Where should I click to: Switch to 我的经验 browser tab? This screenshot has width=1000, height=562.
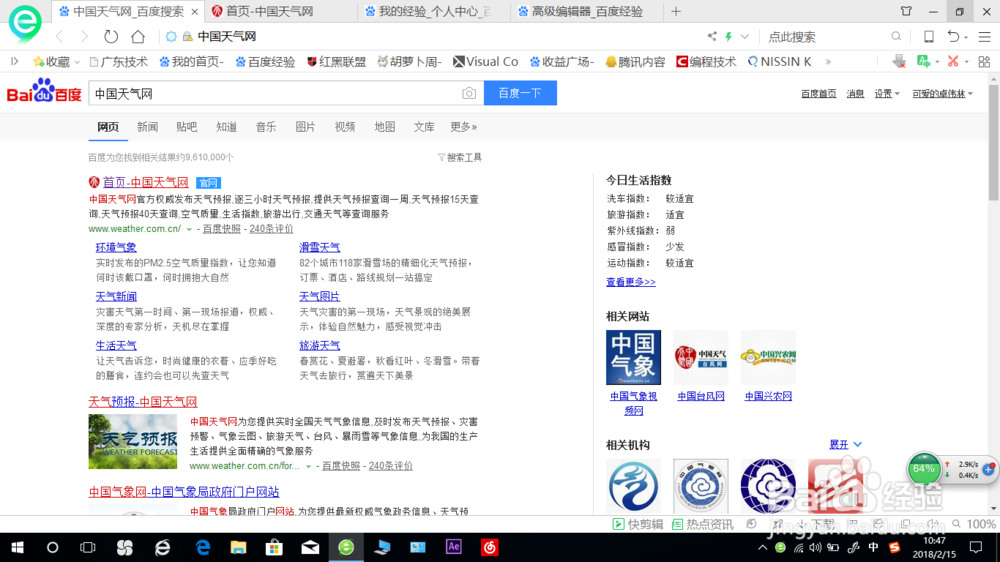434,11
